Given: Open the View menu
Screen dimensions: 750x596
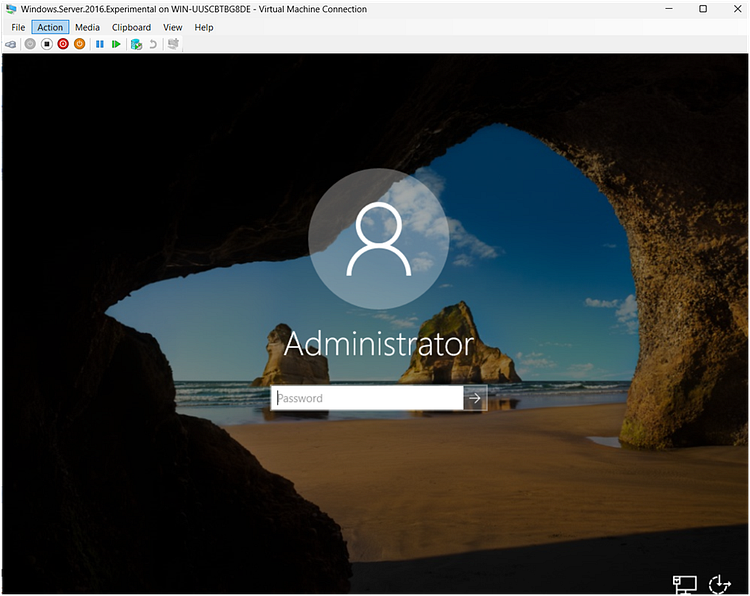Looking at the screenshot, I should pyautogui.click(x=173, y=27).
